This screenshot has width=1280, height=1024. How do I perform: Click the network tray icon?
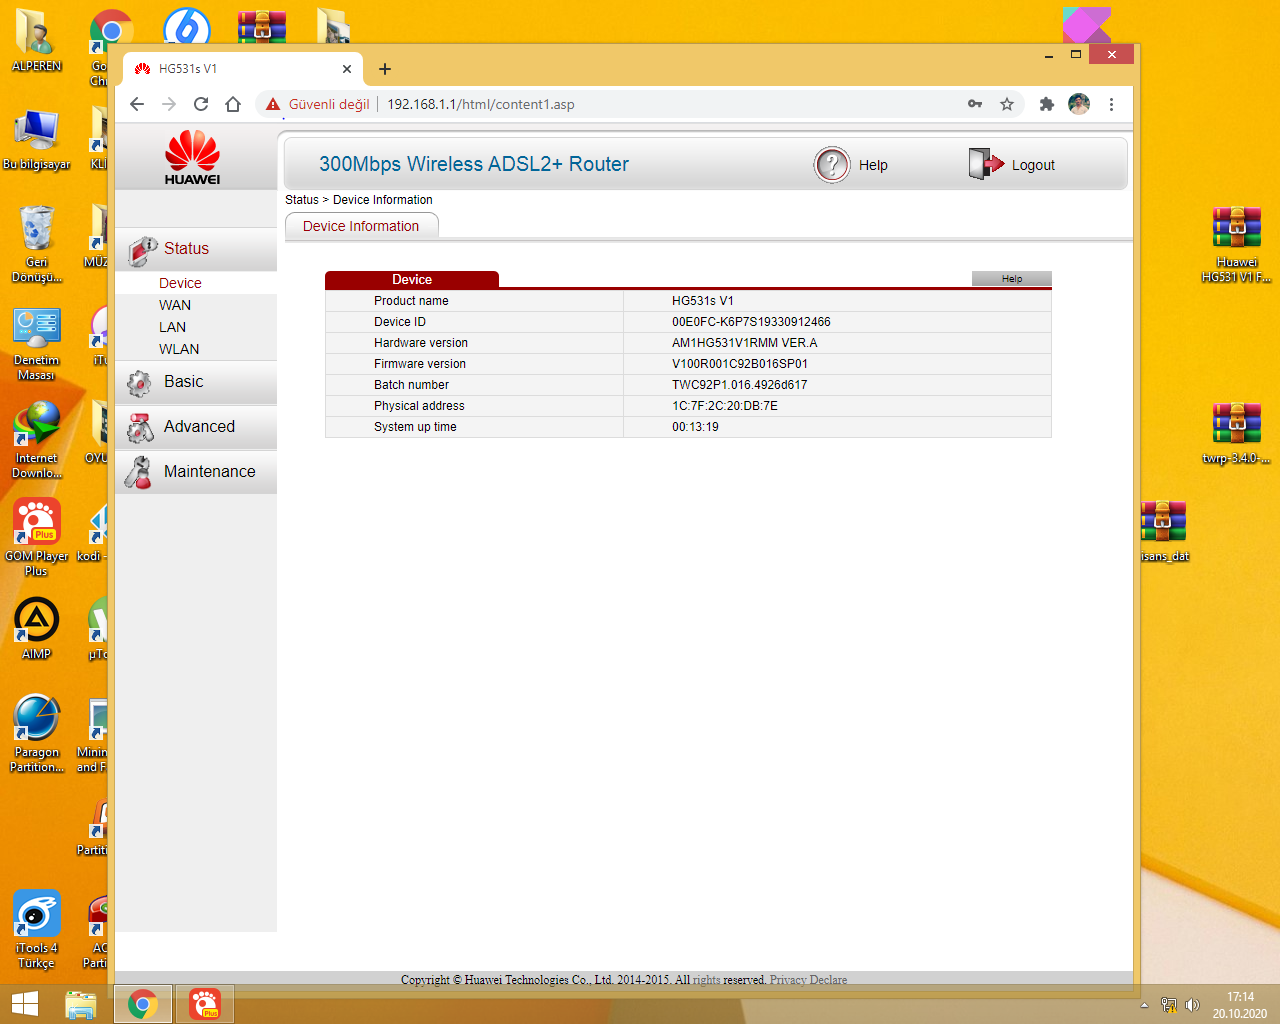pos(1168,1005)
